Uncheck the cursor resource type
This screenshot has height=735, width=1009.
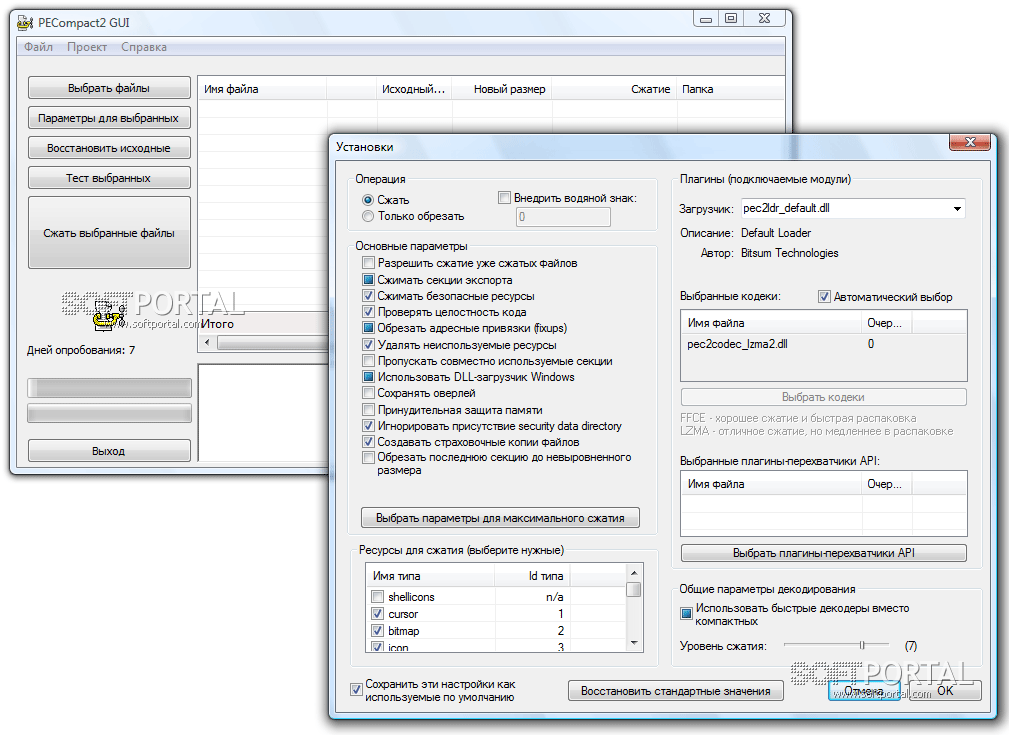click(378, 613)
